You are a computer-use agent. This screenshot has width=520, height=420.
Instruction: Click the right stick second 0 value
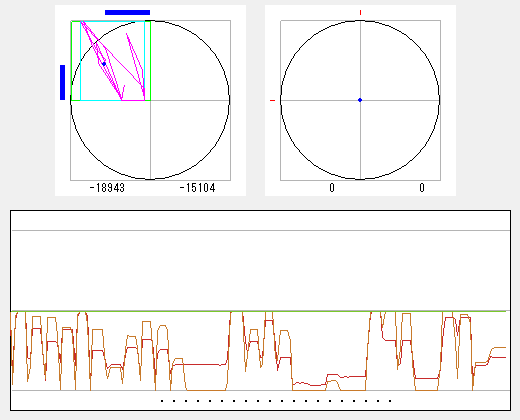(422, 188)
